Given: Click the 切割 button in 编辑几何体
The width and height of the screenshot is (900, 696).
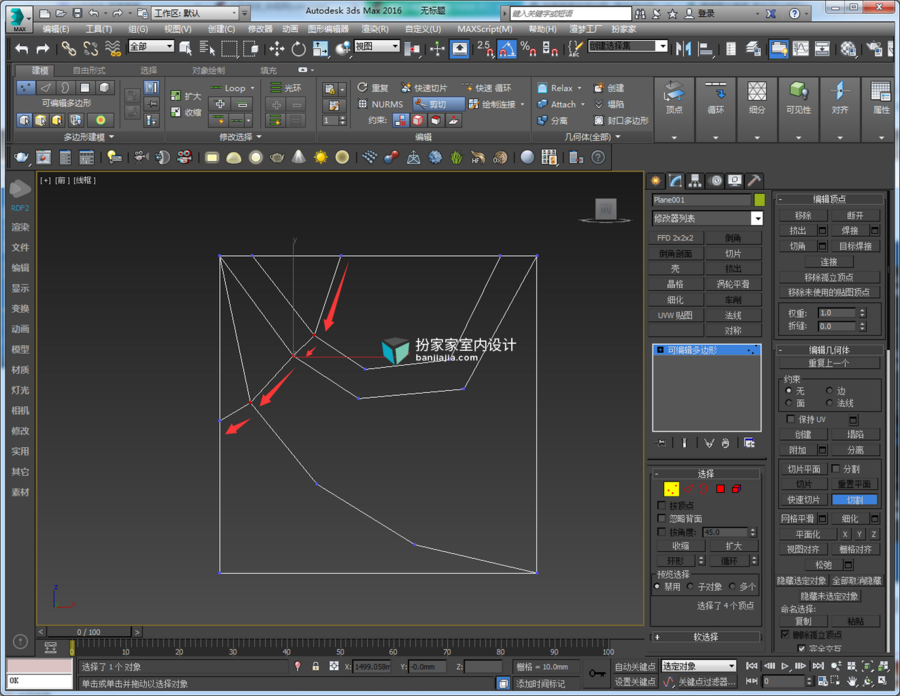Looking at the screenshot, I should pos(855,500).
